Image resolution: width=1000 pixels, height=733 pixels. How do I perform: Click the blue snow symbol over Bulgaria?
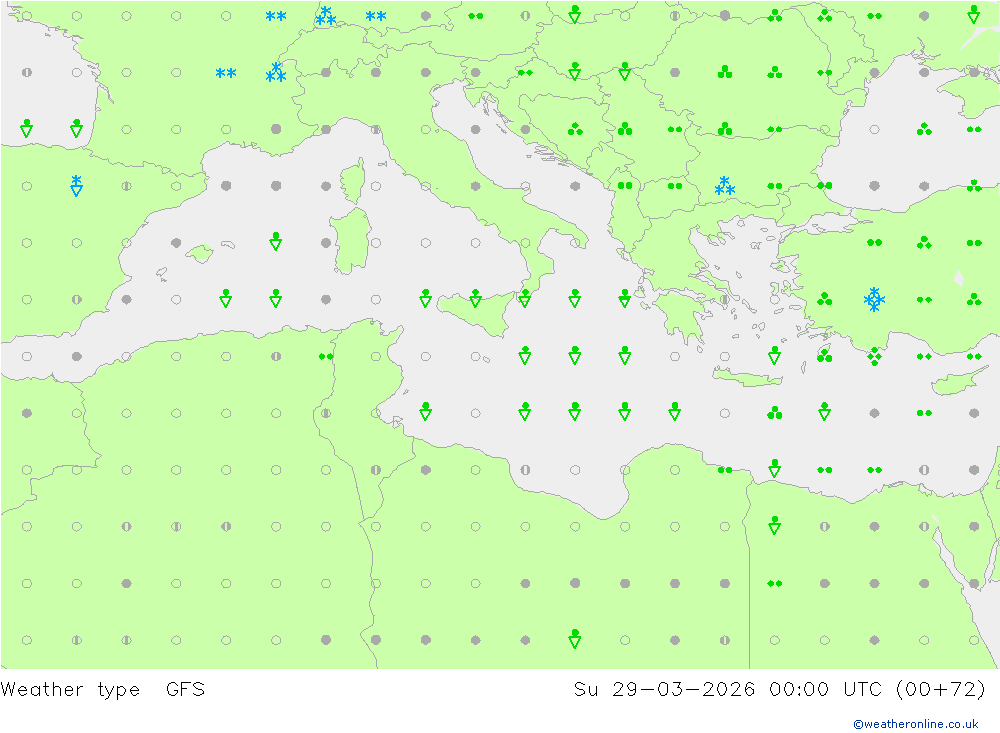pyautogui.click(x=724, y=186)
